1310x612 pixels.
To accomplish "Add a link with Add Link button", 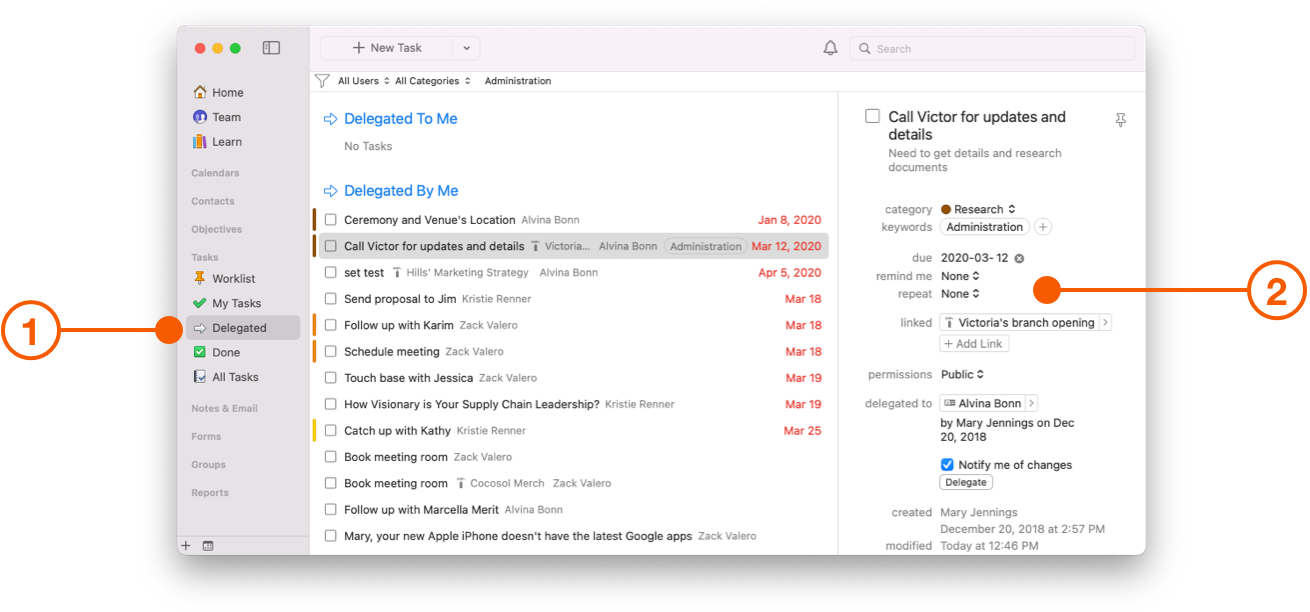I will [973, 343].
